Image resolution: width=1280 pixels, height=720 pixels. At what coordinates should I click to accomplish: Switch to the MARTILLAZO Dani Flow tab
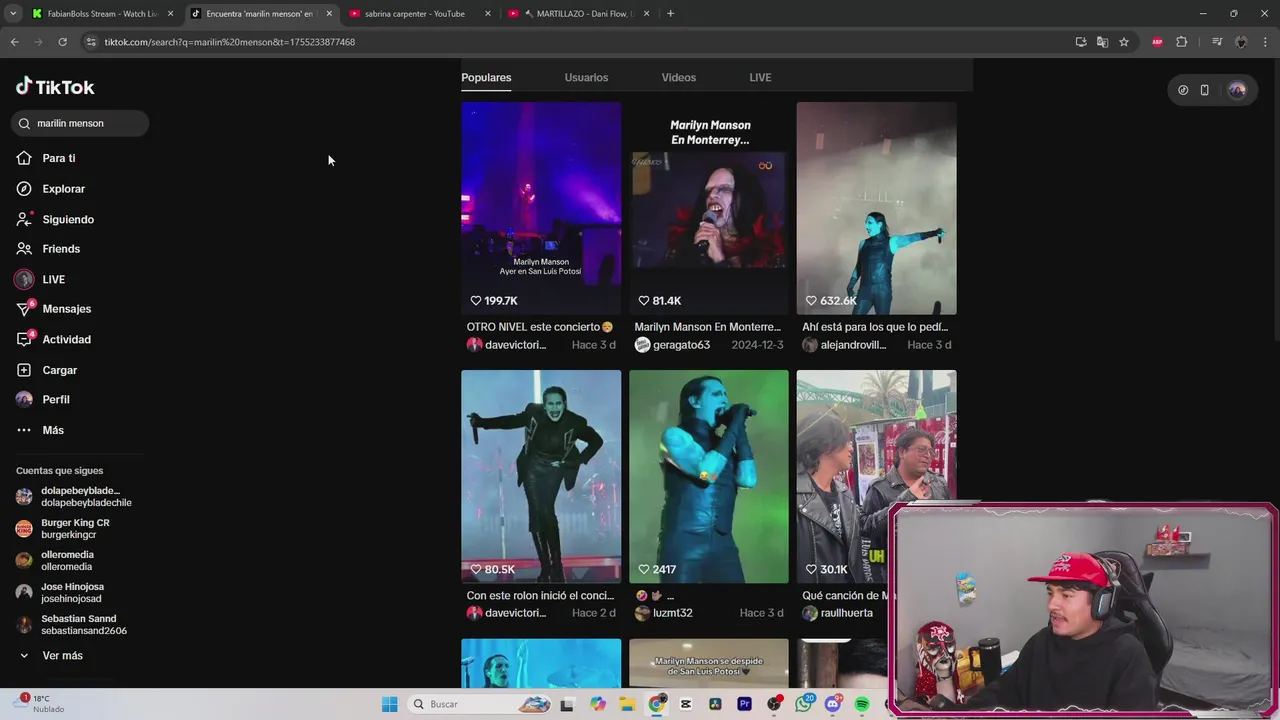[x=579, y=14]
